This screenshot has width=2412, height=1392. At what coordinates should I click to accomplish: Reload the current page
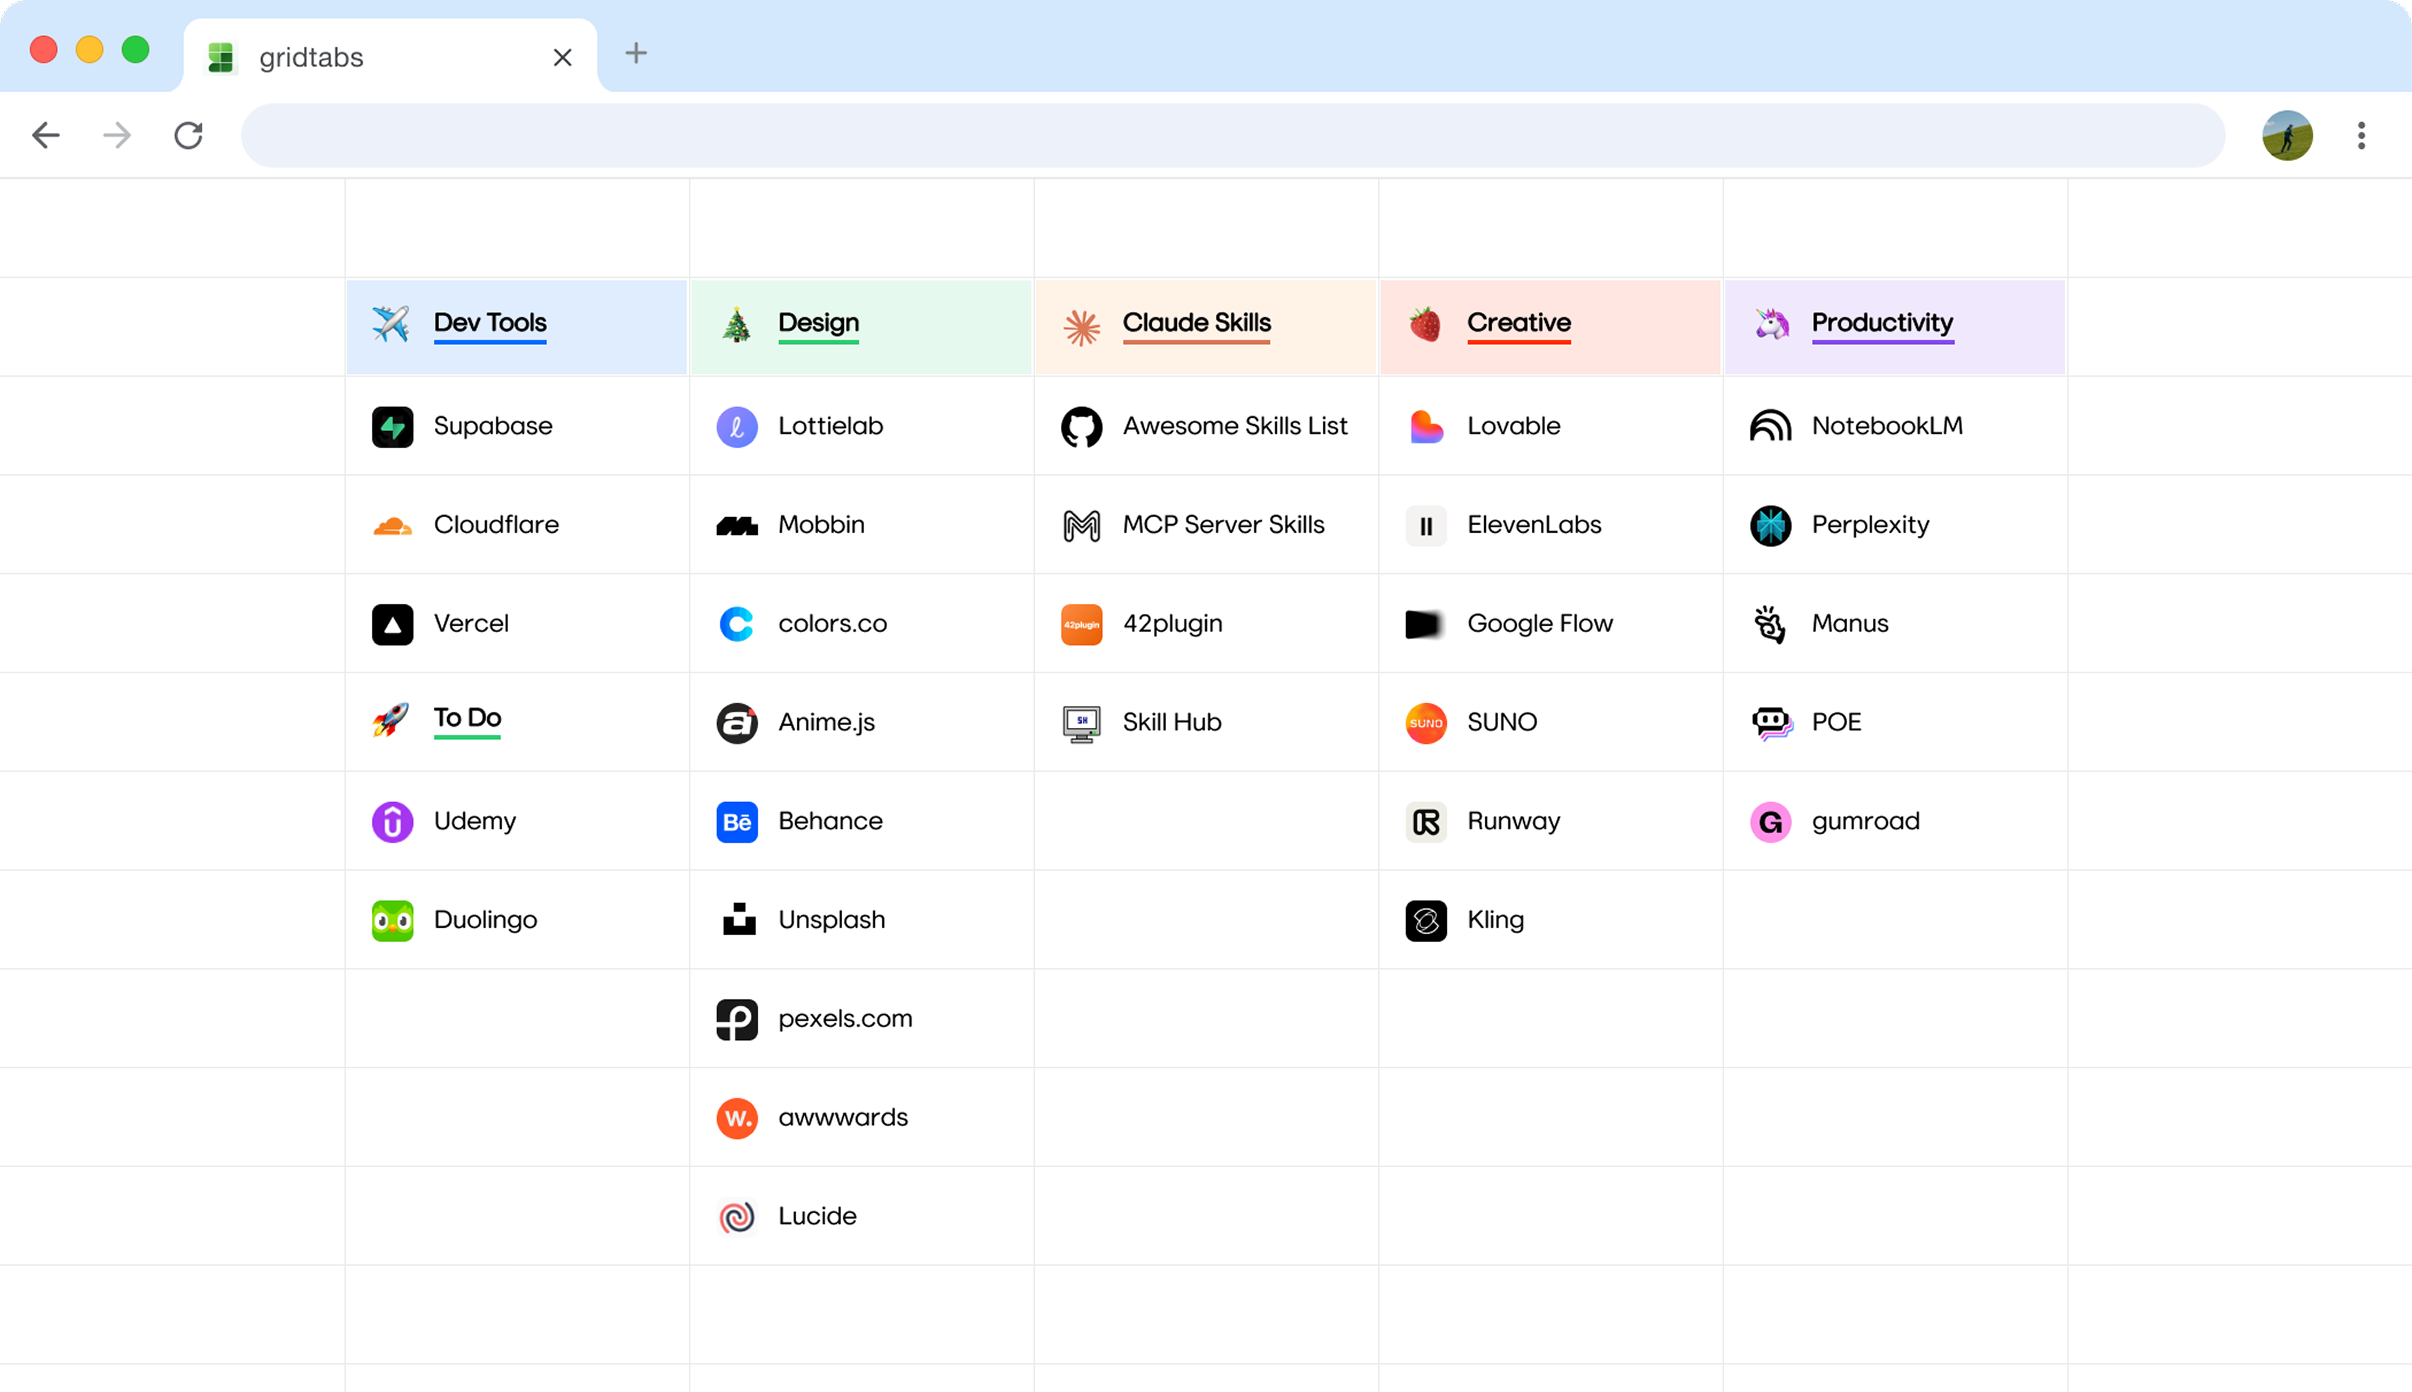pyautogui.click(x=188, y=135)
